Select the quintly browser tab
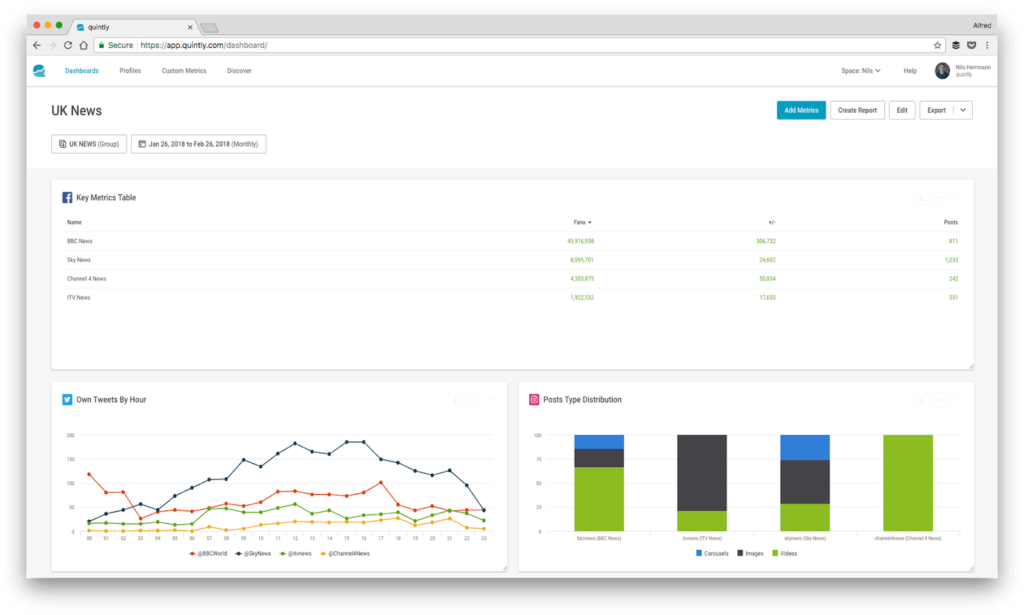This screenshot has width=1024, height=615. click(x=134, y=27)
